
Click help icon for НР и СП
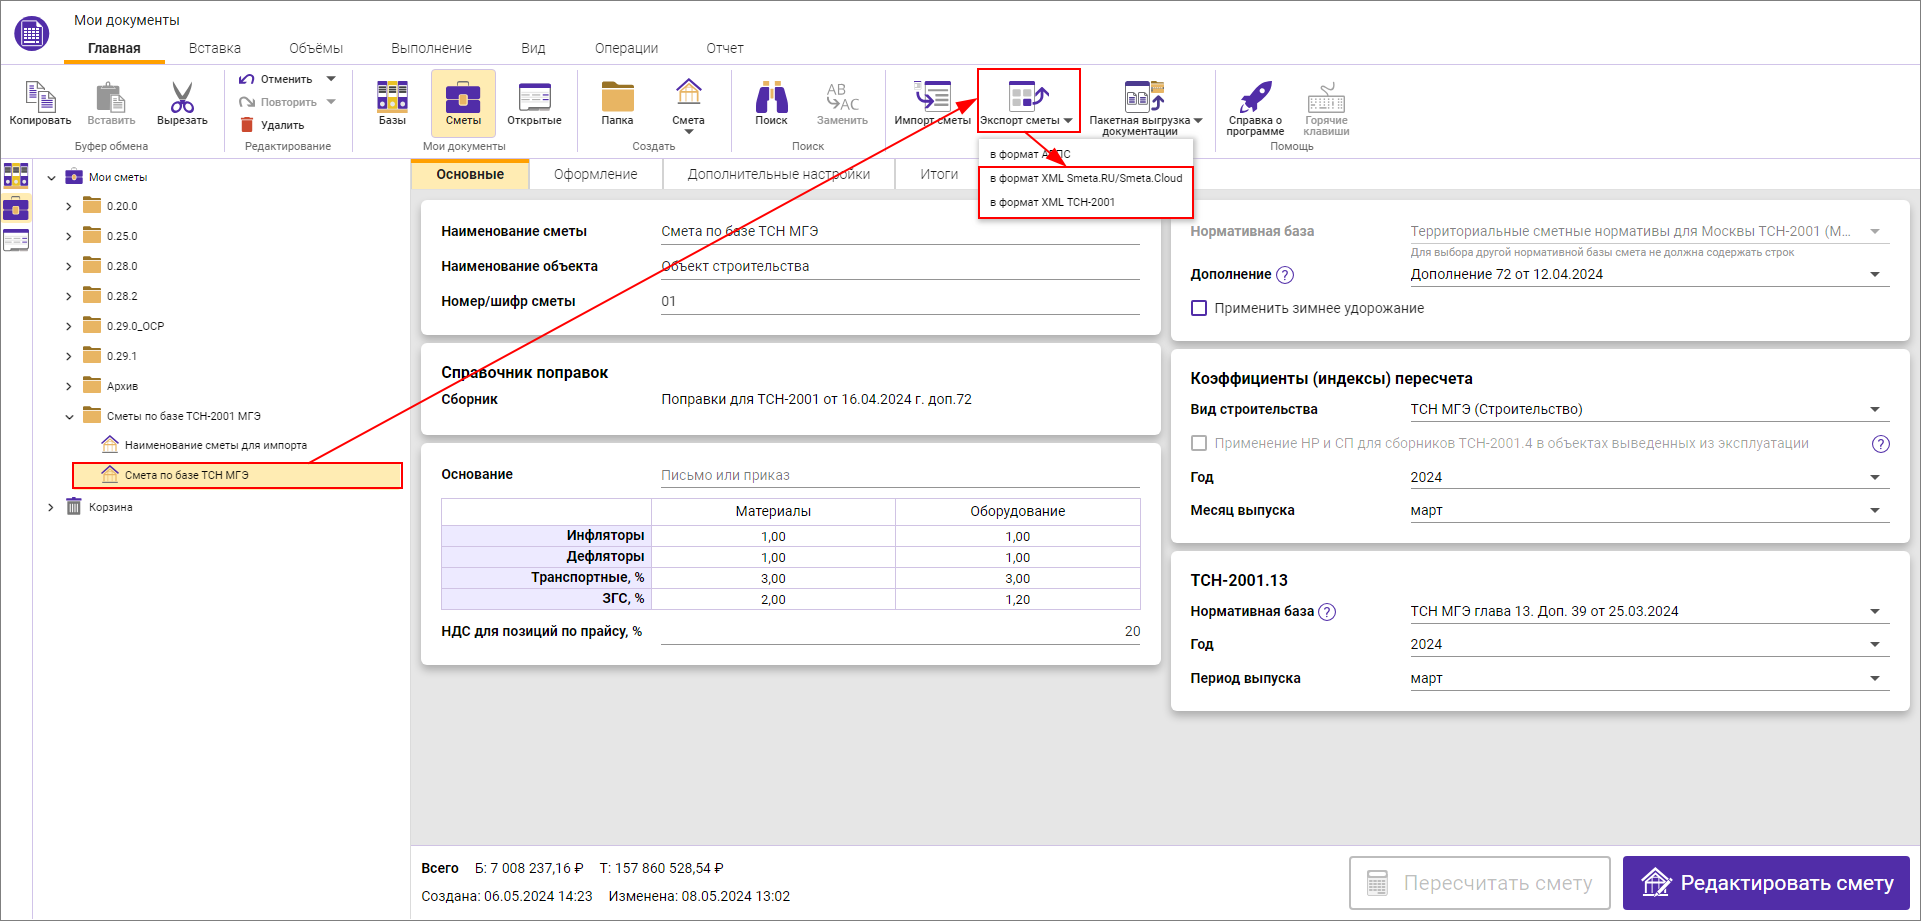[x=1881, y=444]
